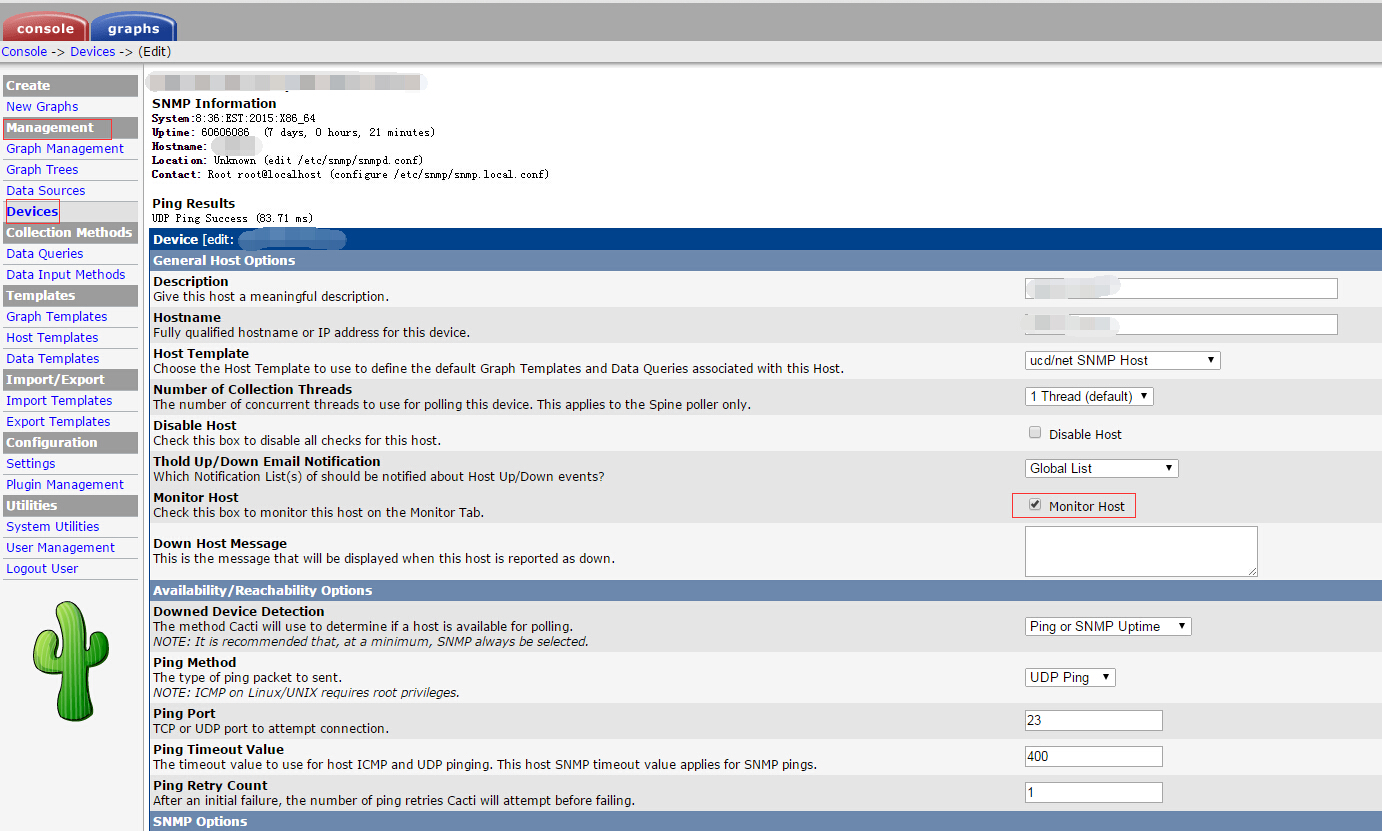Open New Graphs in the sidebar
The image size is (1382, 831).
tap(42, 107)
